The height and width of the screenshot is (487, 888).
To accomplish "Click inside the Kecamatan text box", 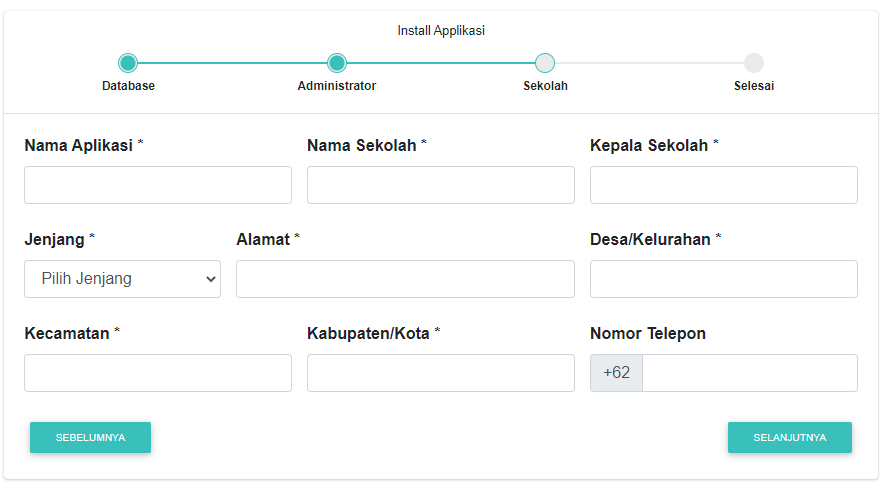I will click(158, 373).
